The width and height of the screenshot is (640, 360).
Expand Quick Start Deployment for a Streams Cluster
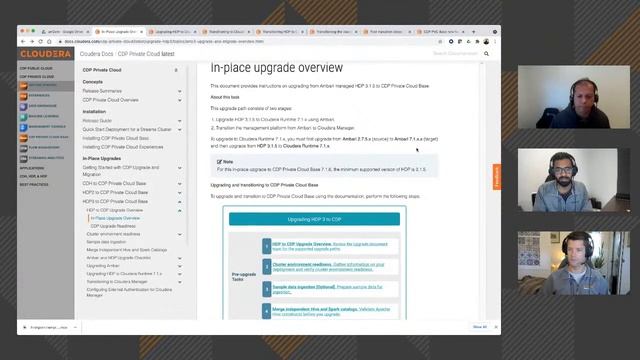point(180,130)
